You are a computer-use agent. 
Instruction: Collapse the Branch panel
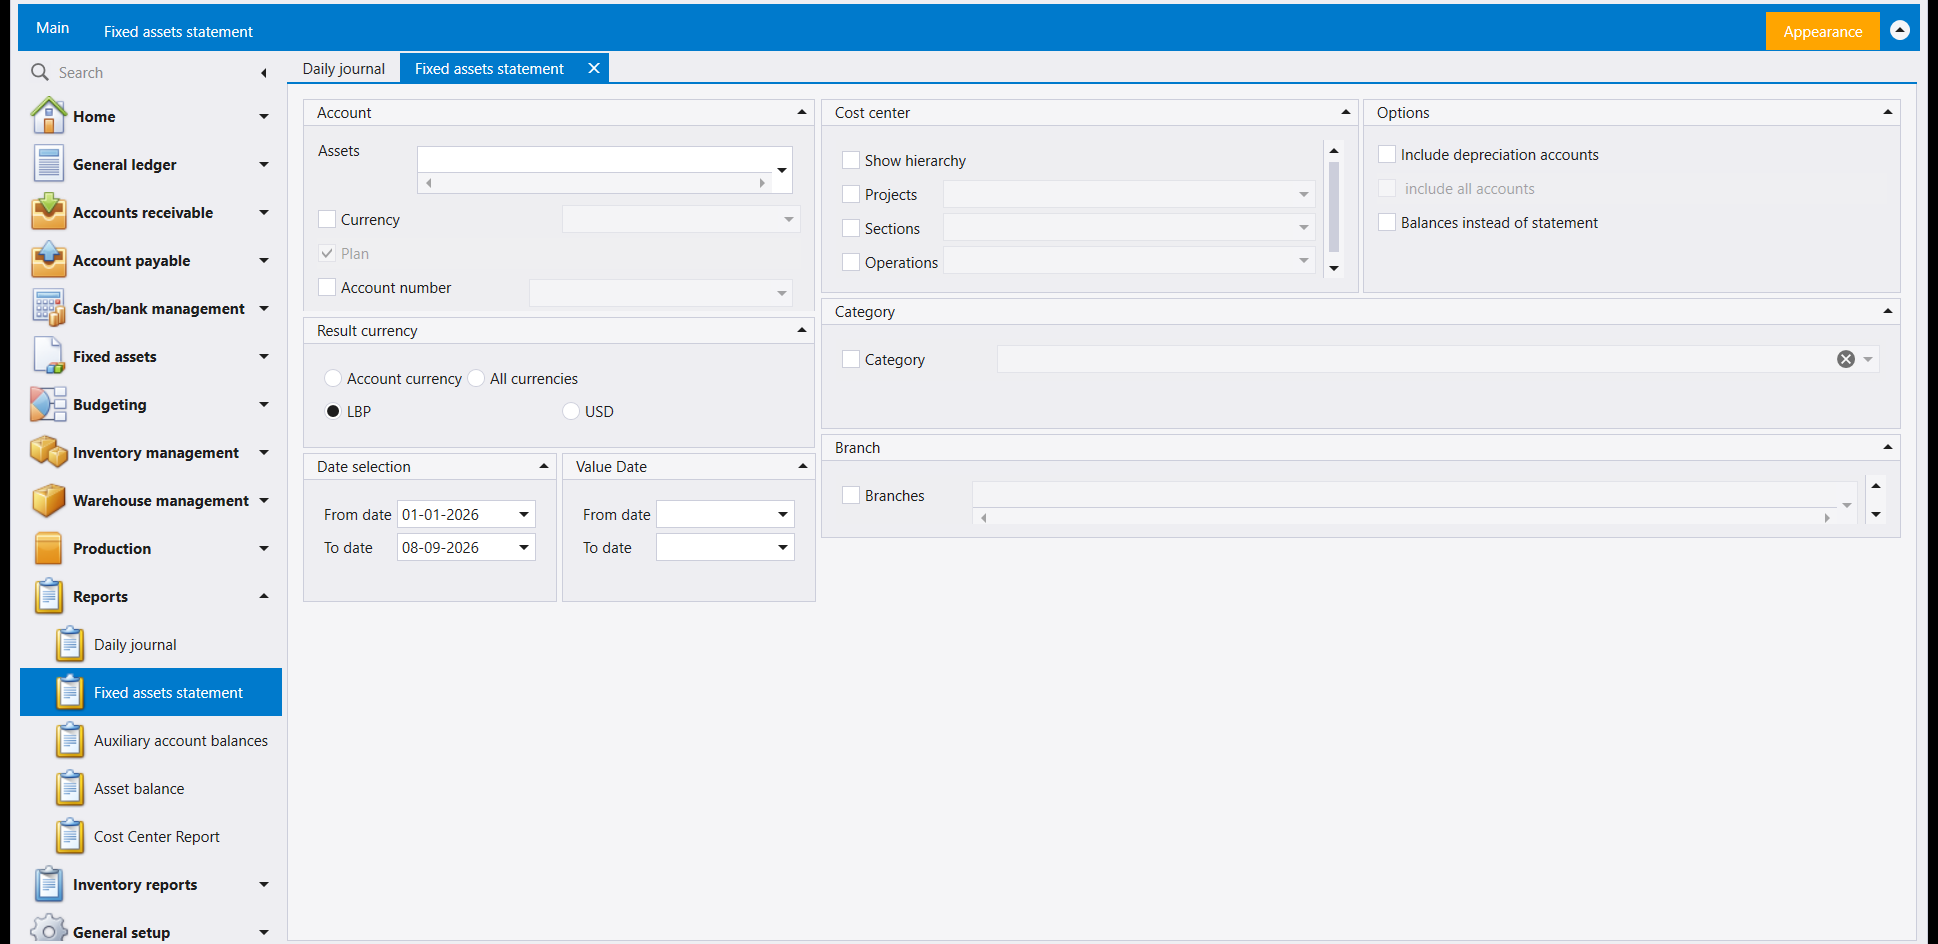[1888, 447]
